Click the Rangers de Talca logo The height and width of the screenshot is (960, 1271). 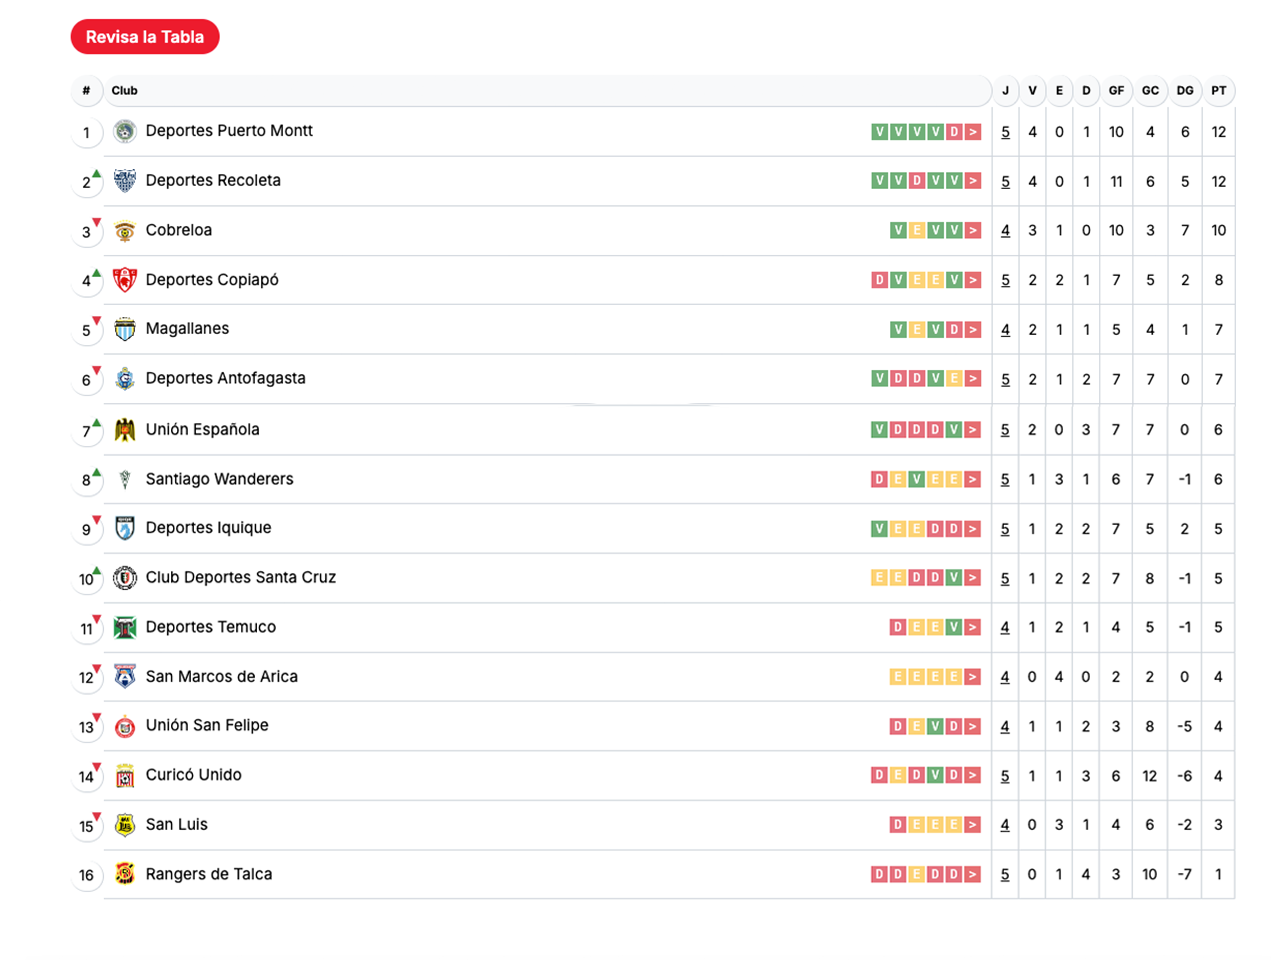pyautogui.click(x=125, y=874)
